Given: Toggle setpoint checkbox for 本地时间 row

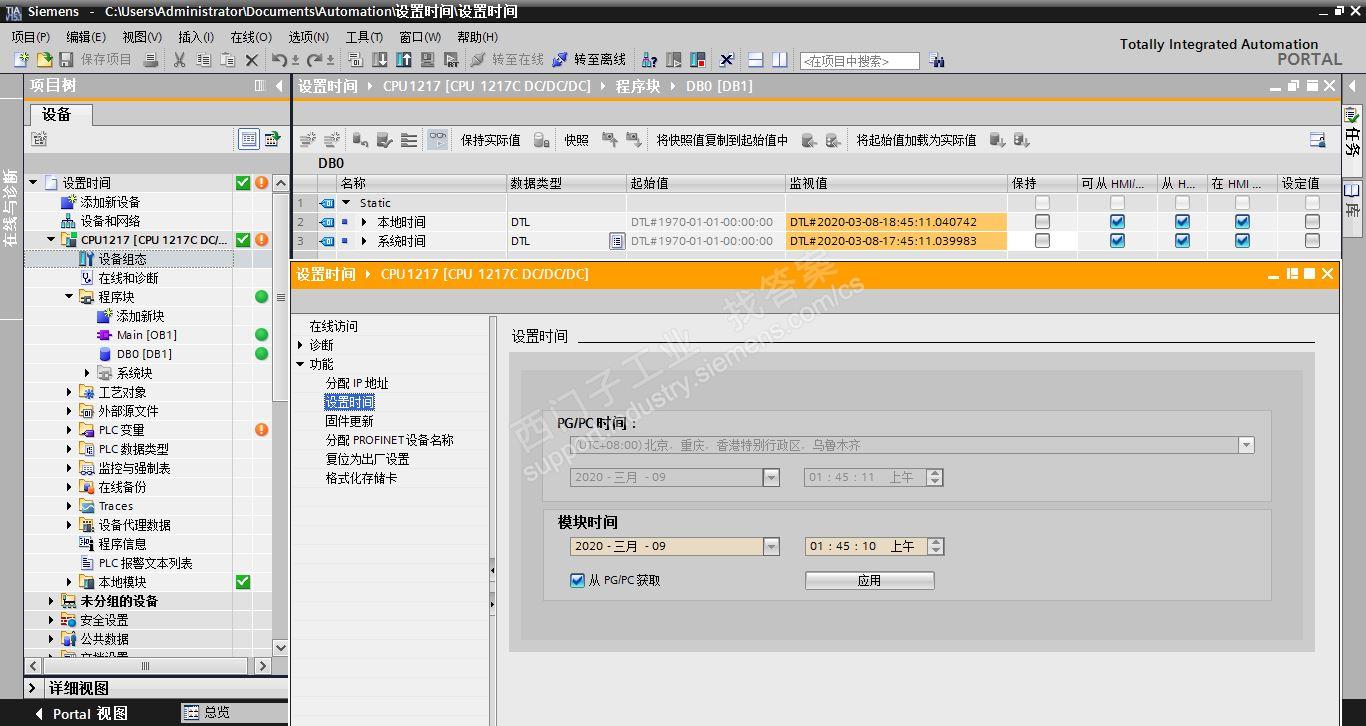Looking at the screenshot, I should tap(1312, 222).
